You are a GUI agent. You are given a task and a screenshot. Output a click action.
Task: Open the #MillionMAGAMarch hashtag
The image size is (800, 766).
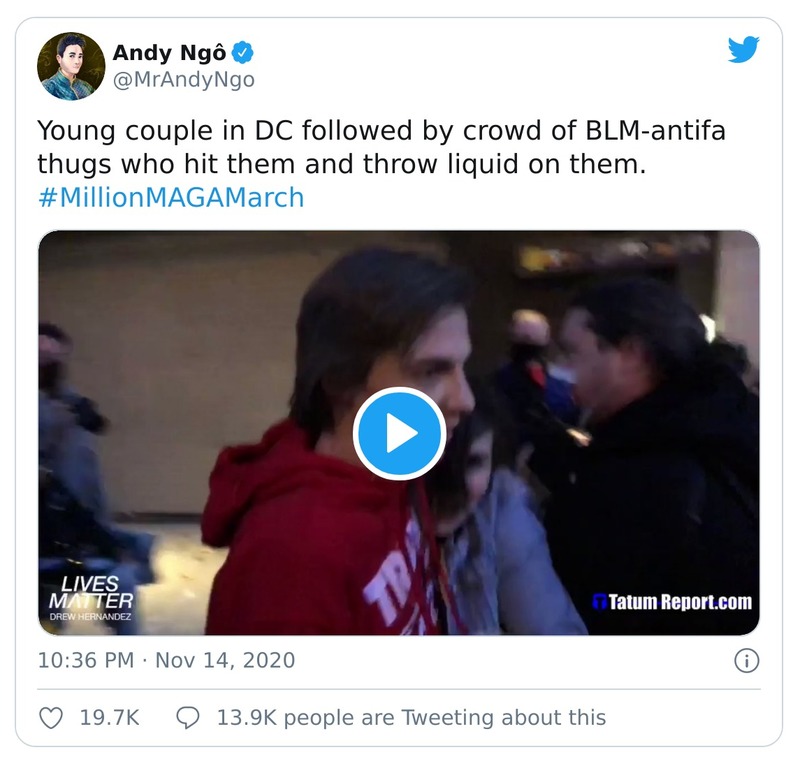pos(171,197)
